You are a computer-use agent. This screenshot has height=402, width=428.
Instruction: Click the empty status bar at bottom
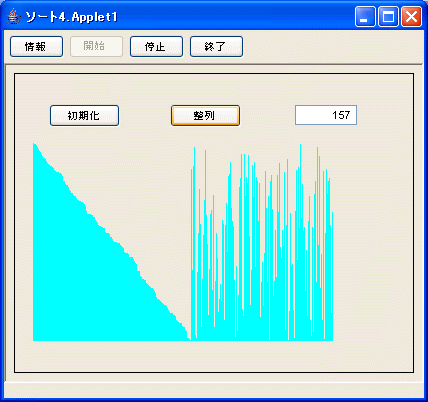point(213,390)
